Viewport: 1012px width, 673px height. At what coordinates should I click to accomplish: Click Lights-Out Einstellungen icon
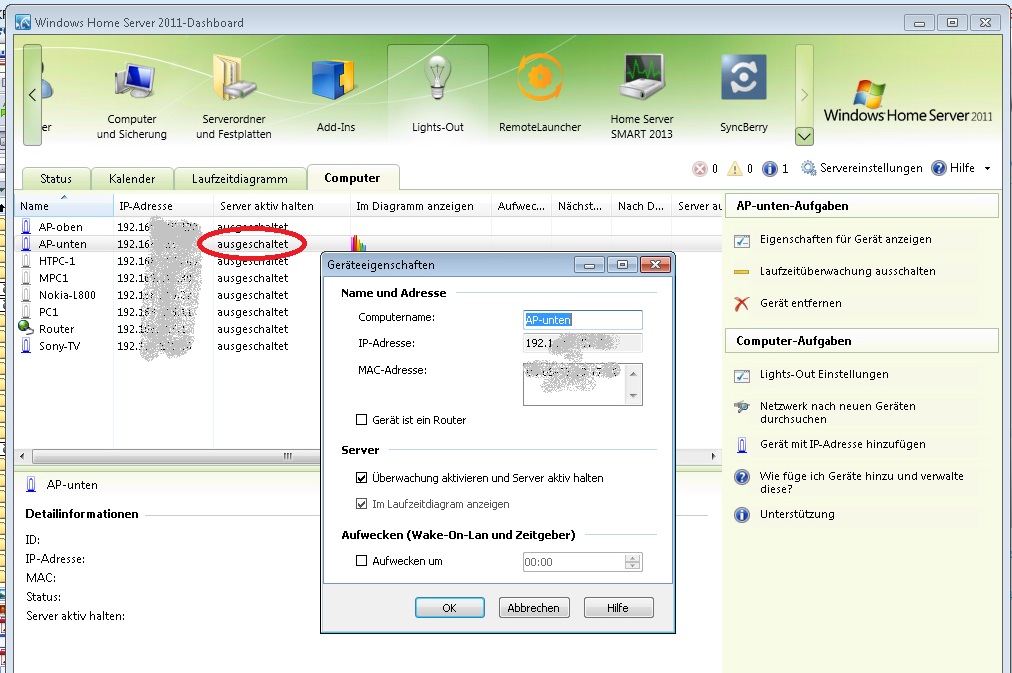coord(742,376)
